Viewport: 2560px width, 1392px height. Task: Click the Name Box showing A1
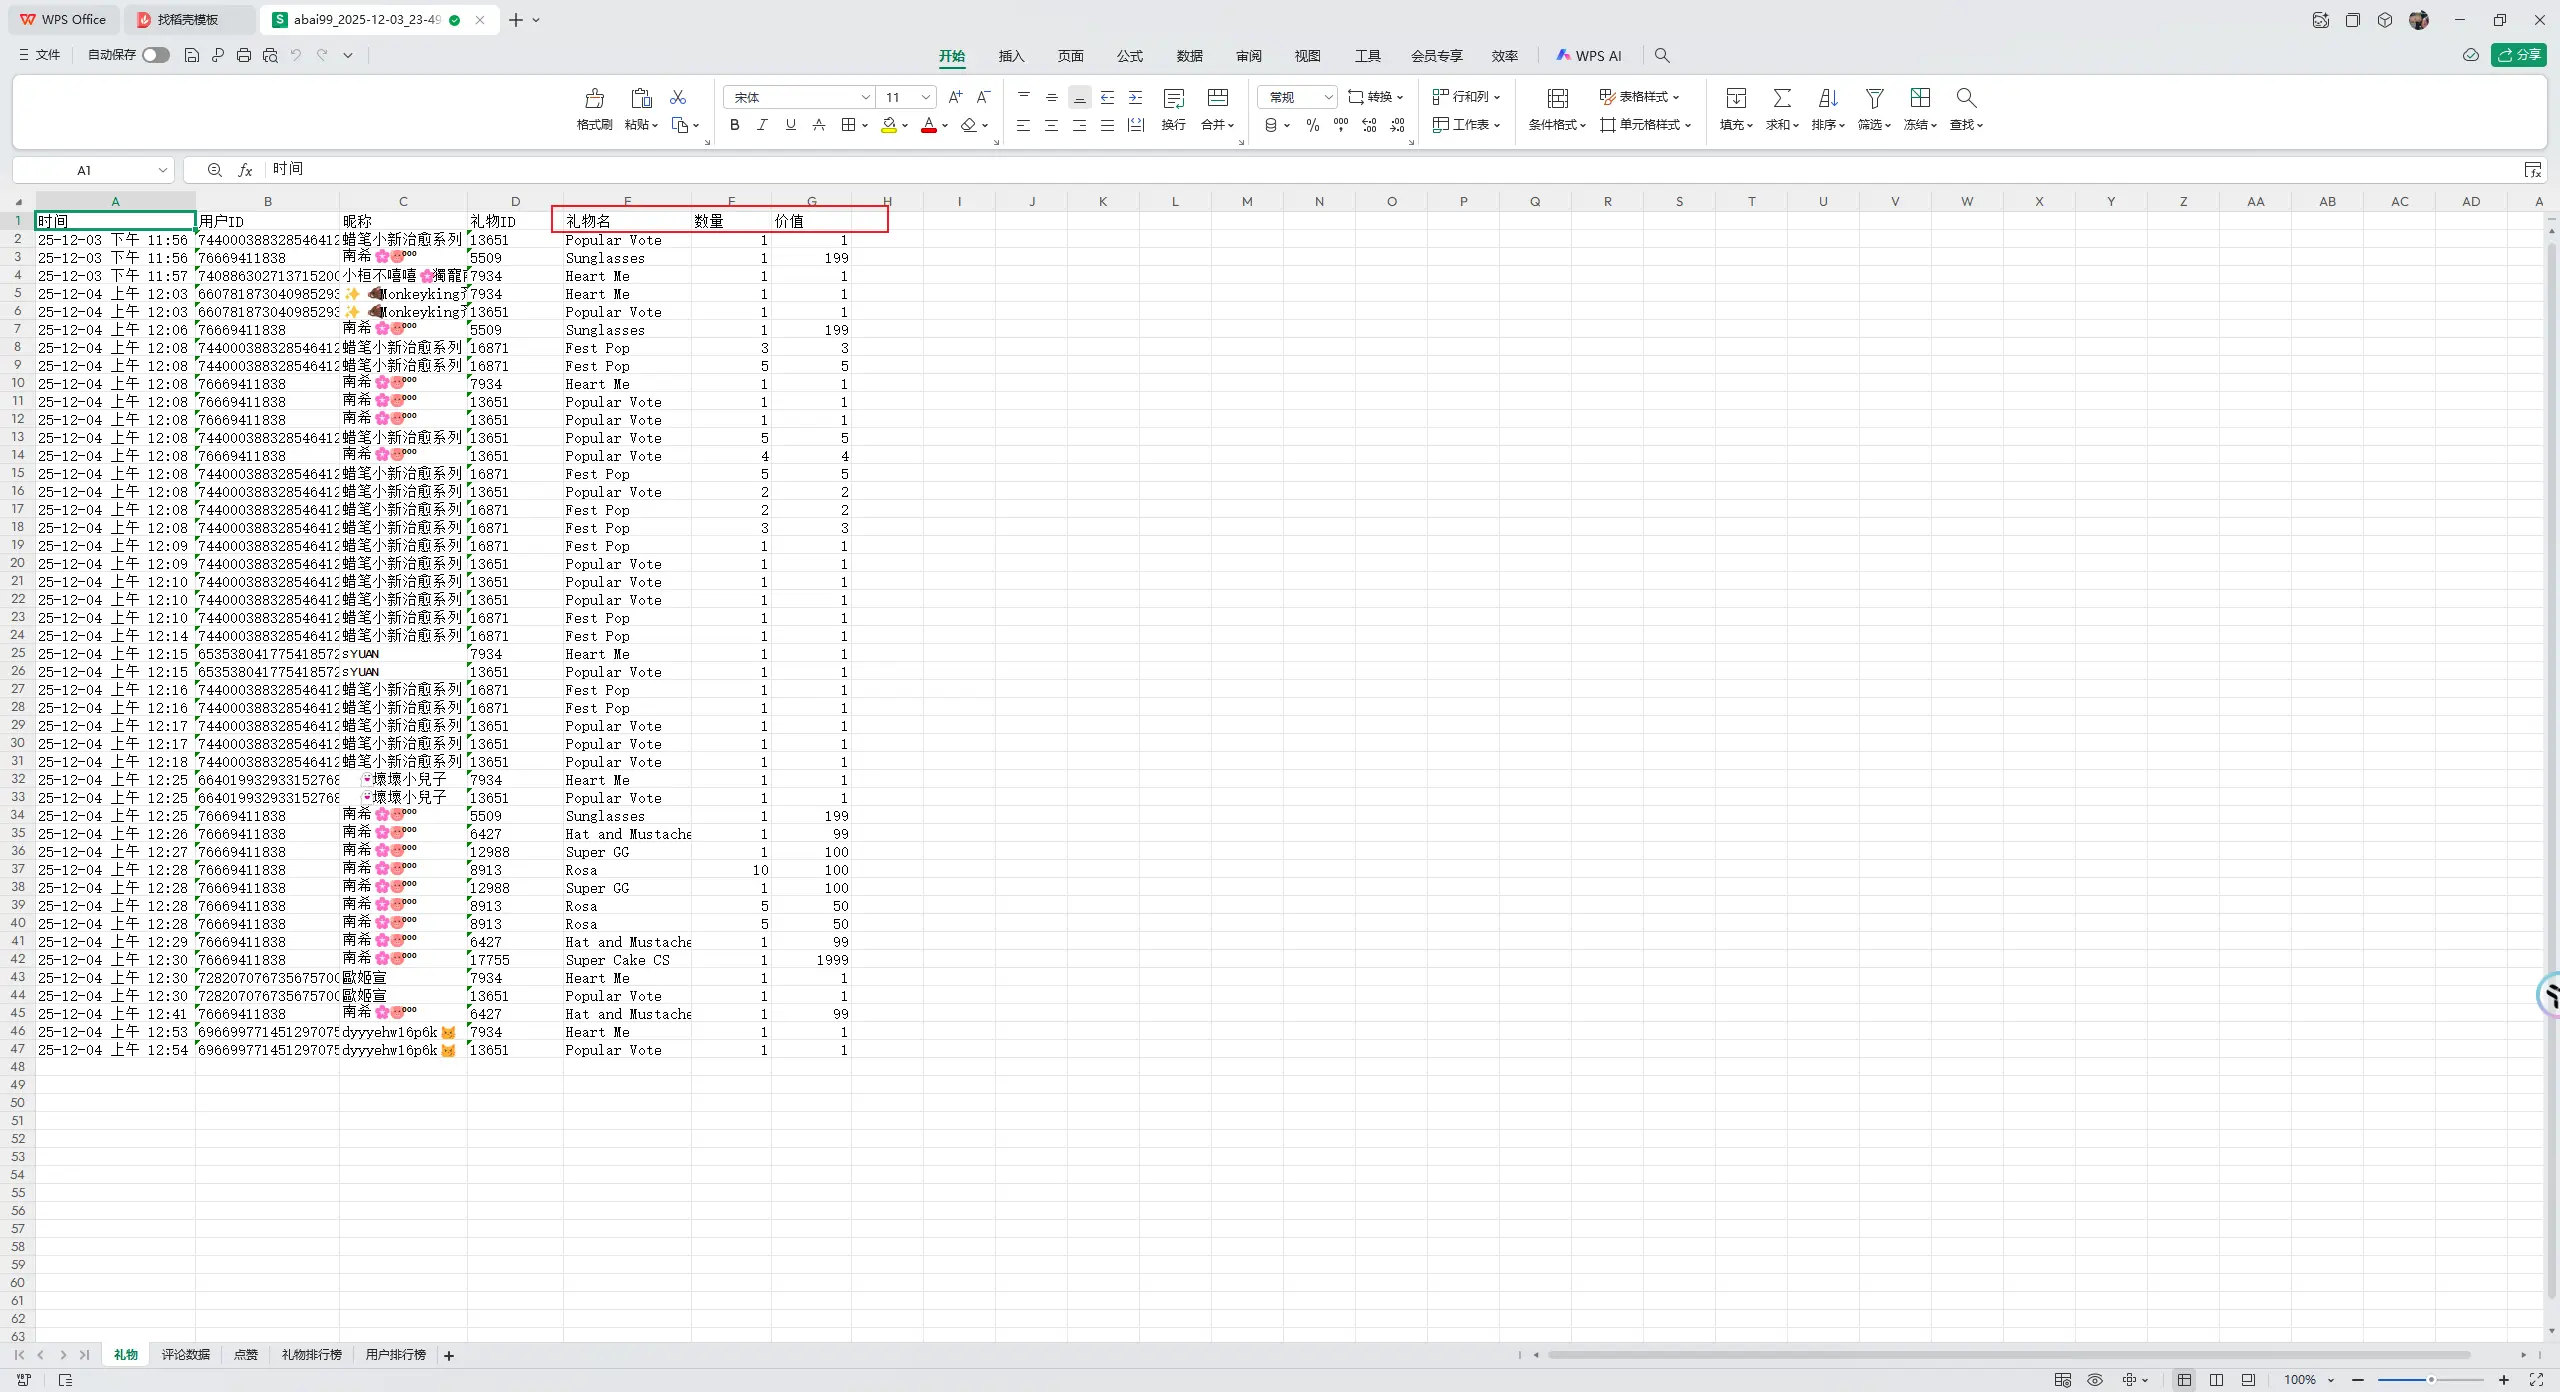[85, 170]
